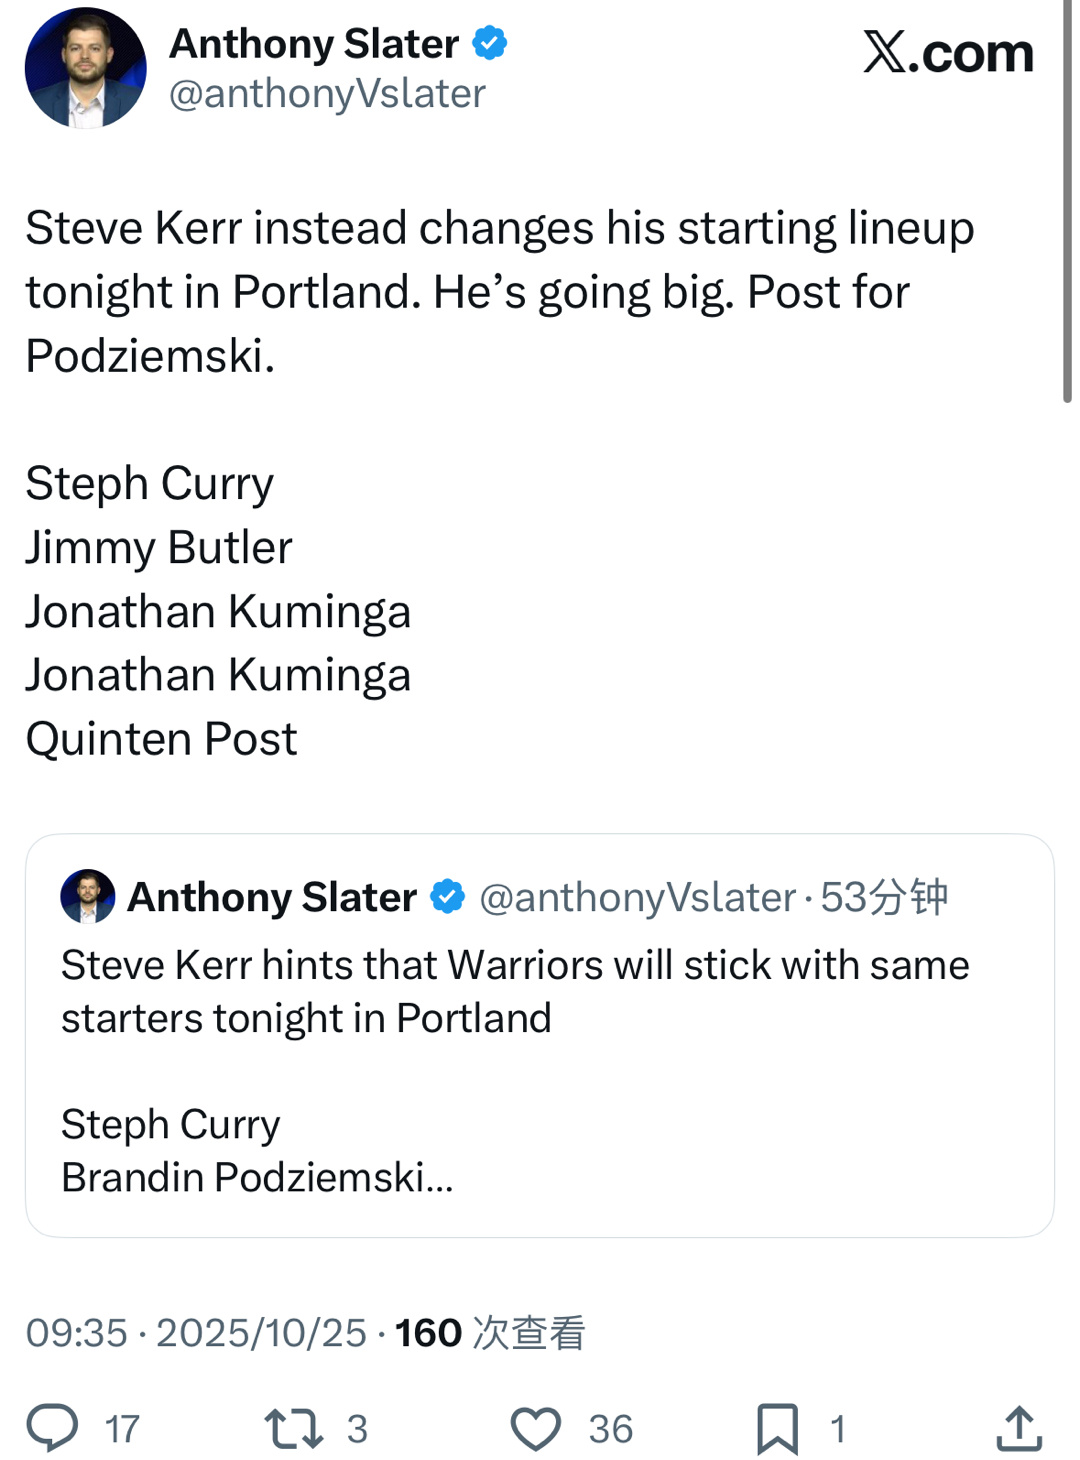The image size is (1080, 1460).
Task: Open small avatar in quoted tweet
Action: 88,896
